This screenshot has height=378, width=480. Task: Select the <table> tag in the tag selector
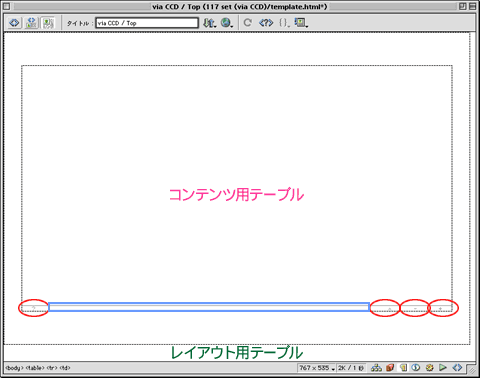[x=35, y=368]
